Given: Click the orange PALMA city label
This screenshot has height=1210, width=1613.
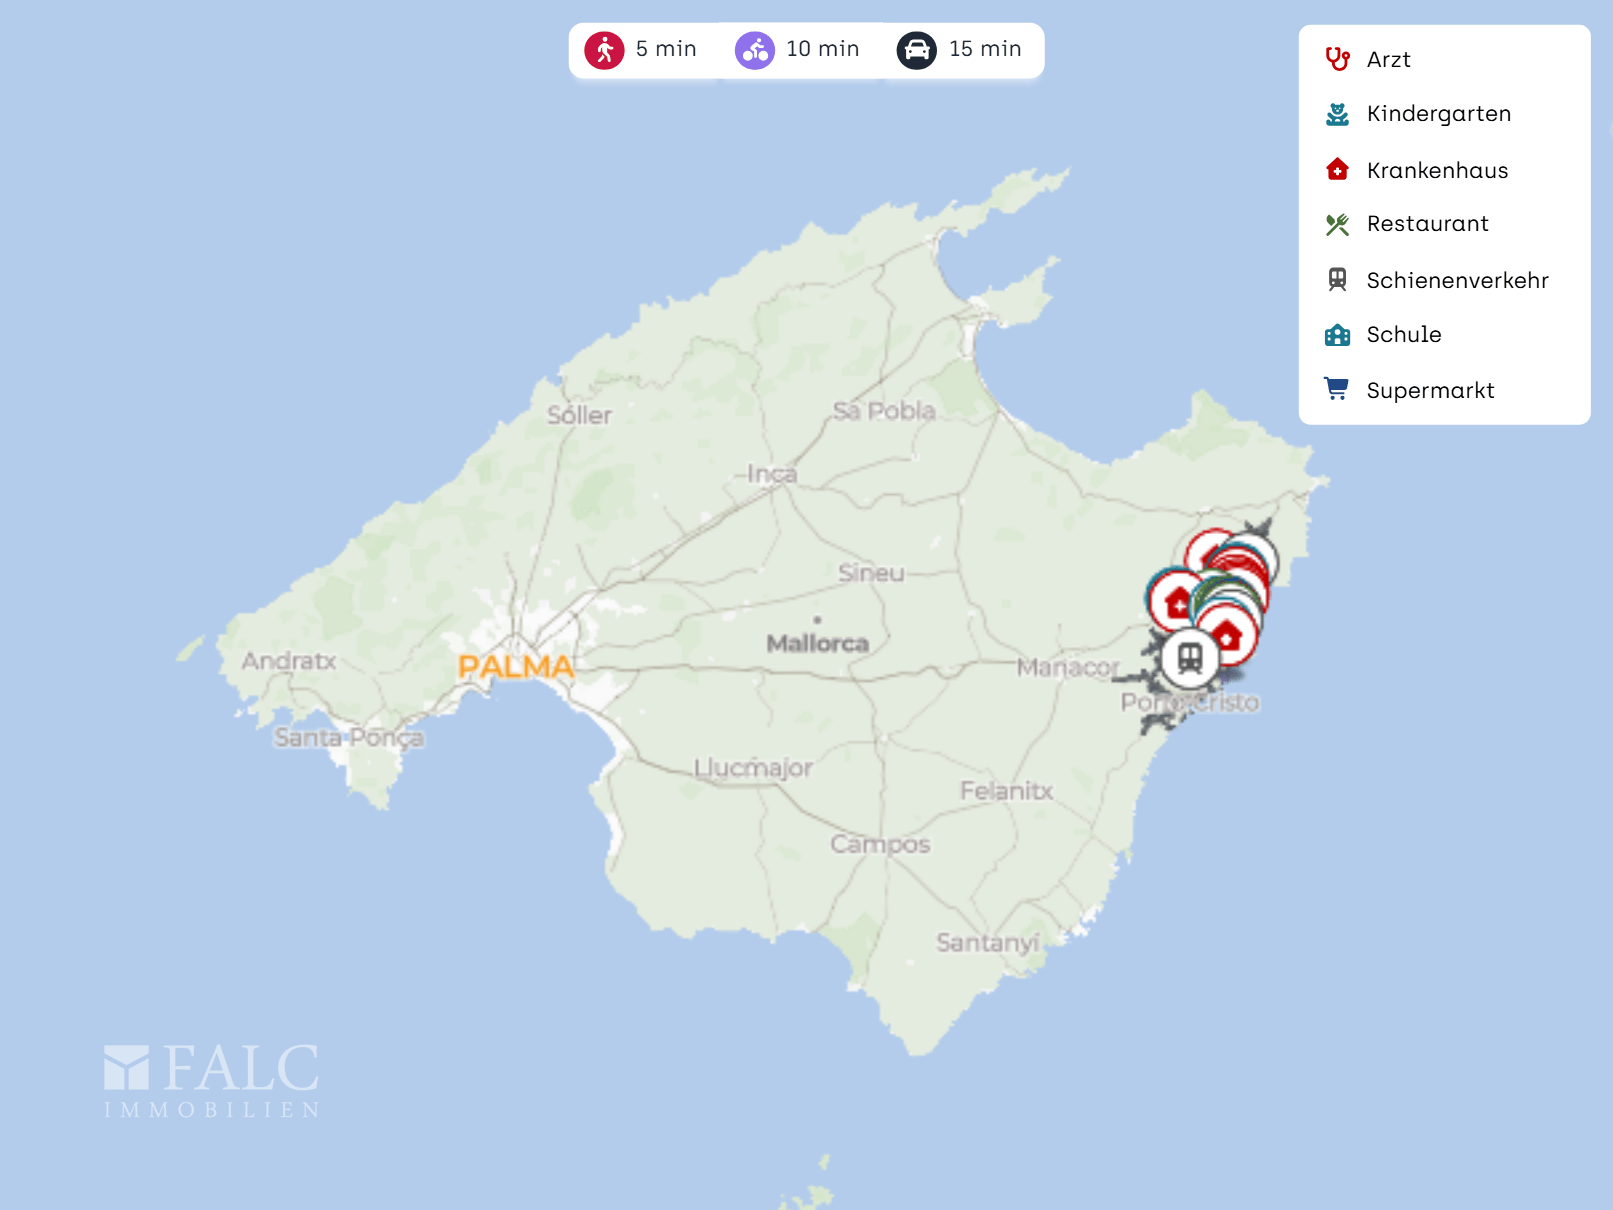Looking at the screenshot, I should [516, 667].
